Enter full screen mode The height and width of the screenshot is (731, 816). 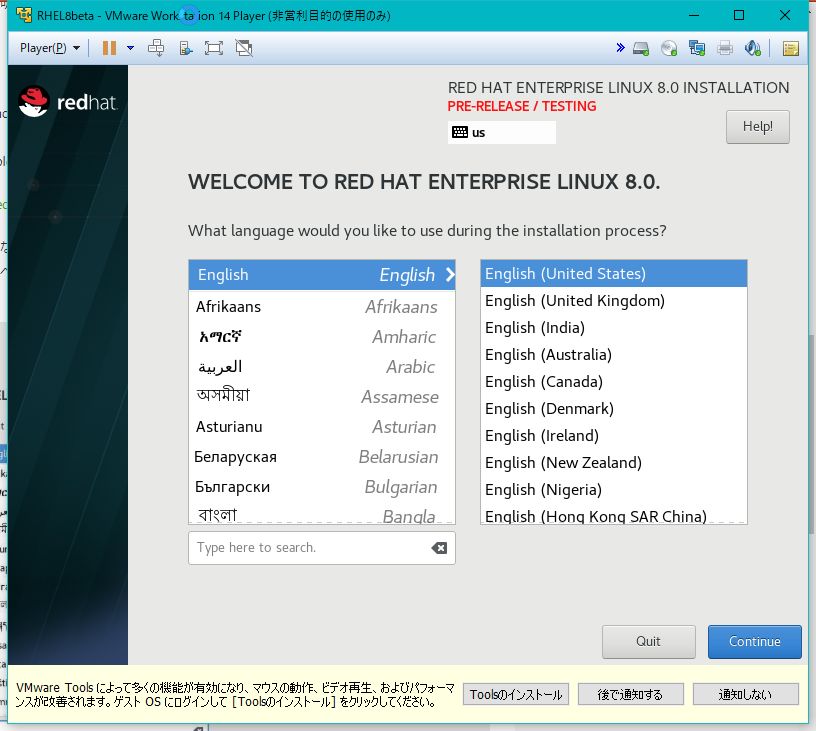point(214,48)
